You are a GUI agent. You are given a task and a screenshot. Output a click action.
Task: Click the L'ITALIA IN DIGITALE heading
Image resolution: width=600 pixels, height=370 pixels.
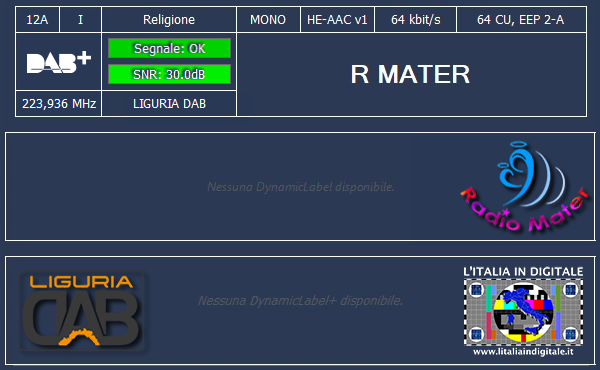523,272
